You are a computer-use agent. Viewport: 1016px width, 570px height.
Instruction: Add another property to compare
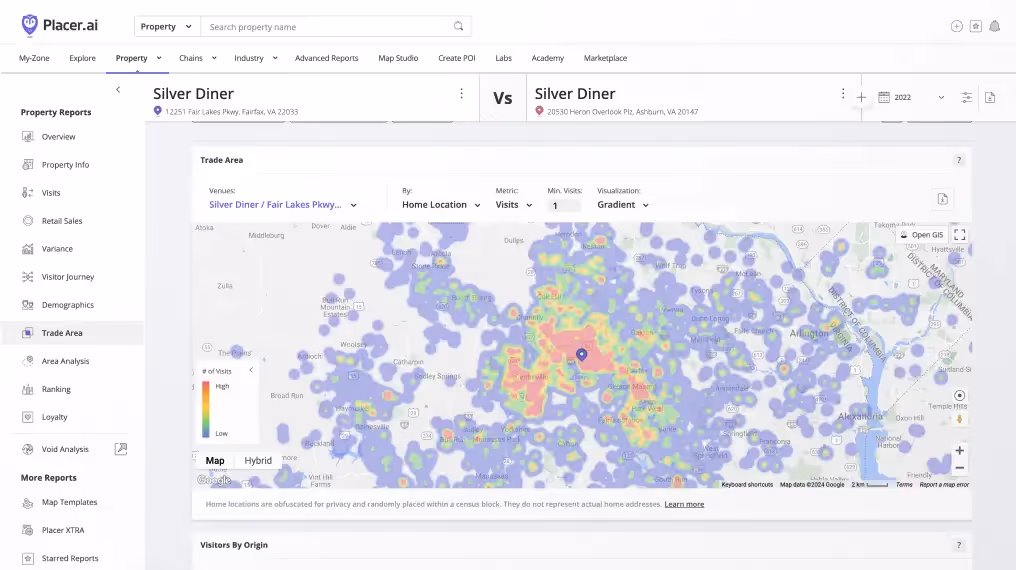861,98
